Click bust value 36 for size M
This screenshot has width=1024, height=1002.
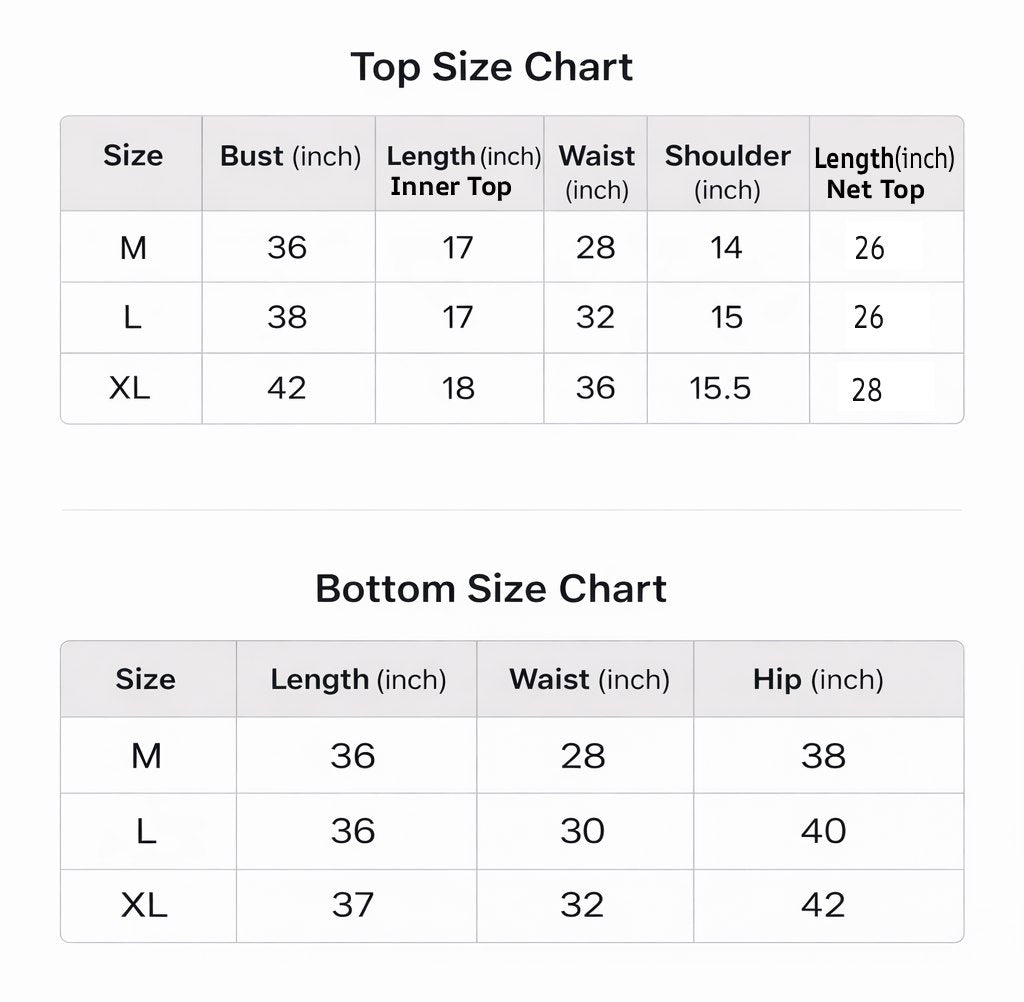click(x=287, y=248)
